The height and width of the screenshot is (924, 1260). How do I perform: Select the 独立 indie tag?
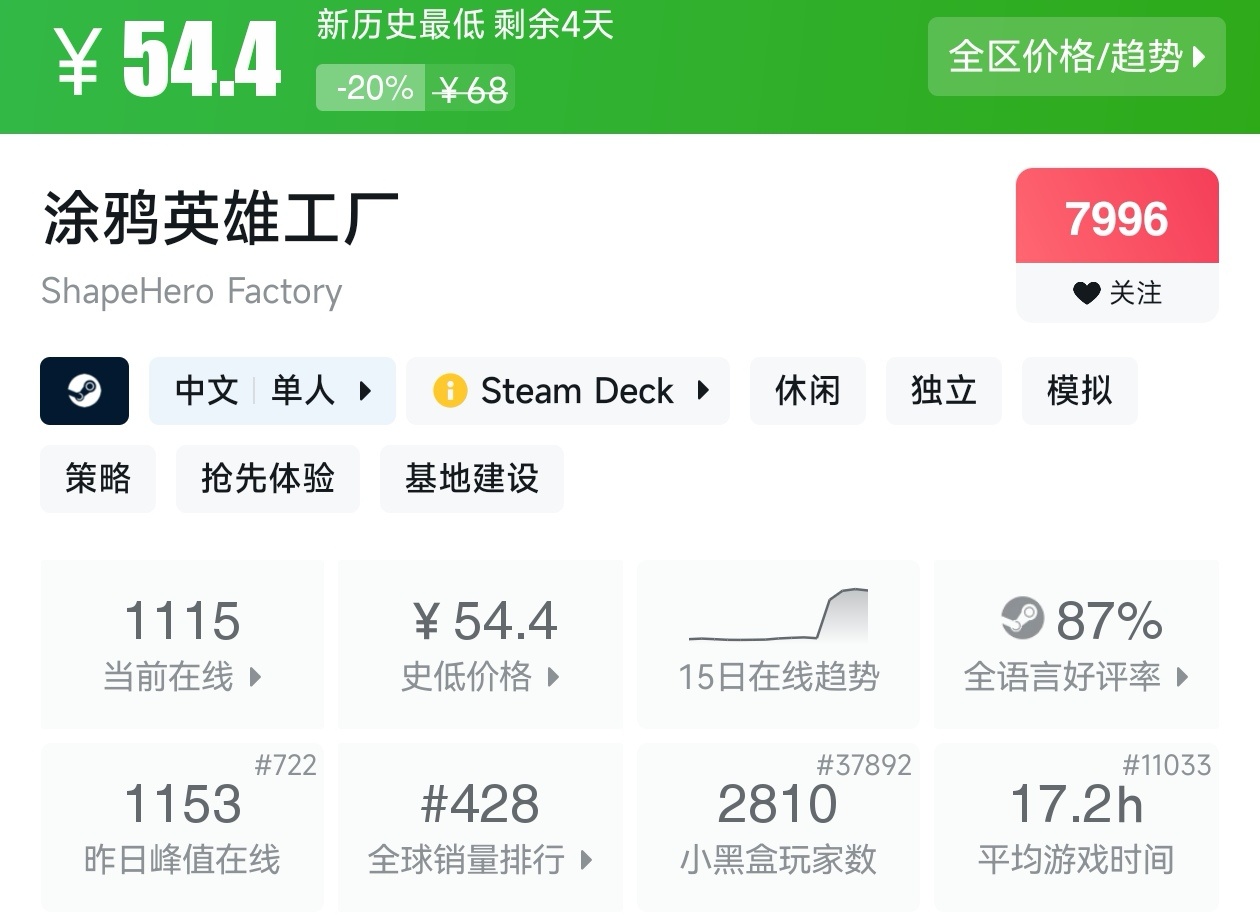coord(943,391)
